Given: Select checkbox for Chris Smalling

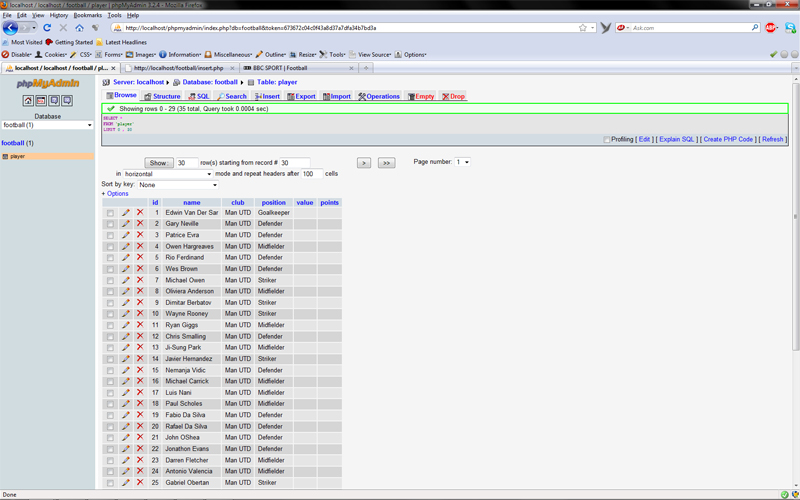Looking at the screenshot, I should click(x=110, y=337).
